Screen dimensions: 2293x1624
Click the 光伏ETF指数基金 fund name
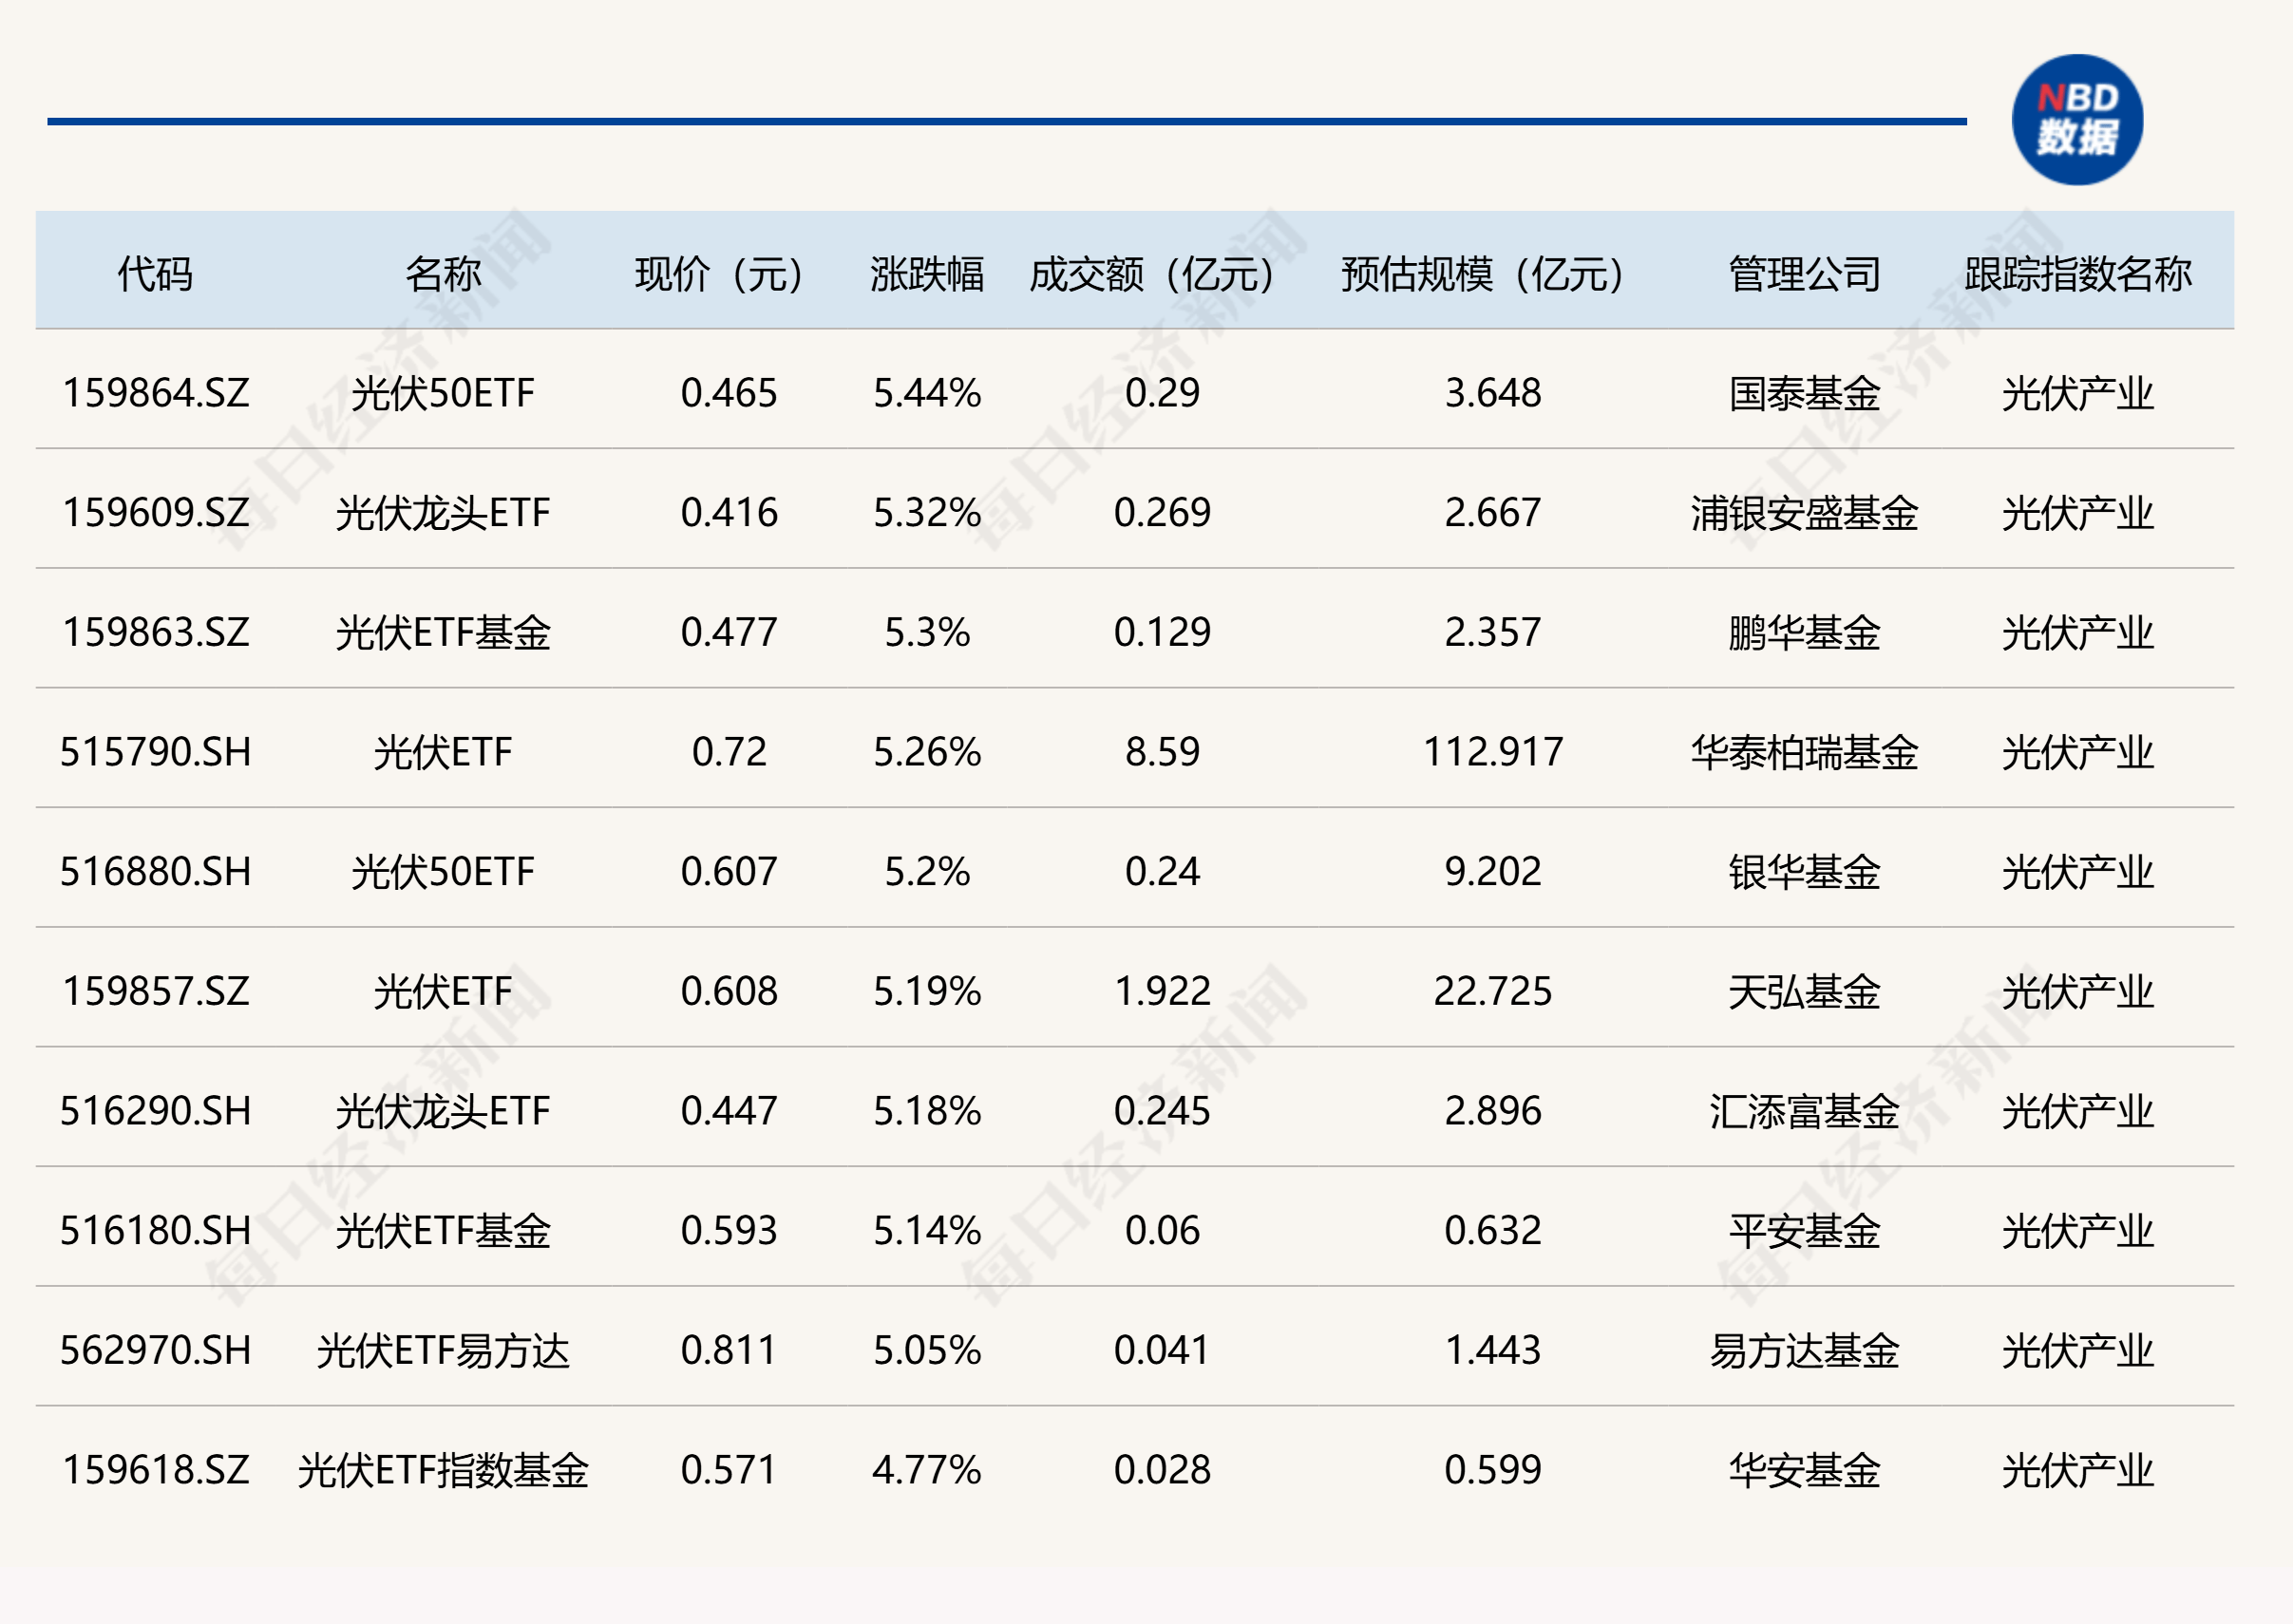tap(443, 1470)
